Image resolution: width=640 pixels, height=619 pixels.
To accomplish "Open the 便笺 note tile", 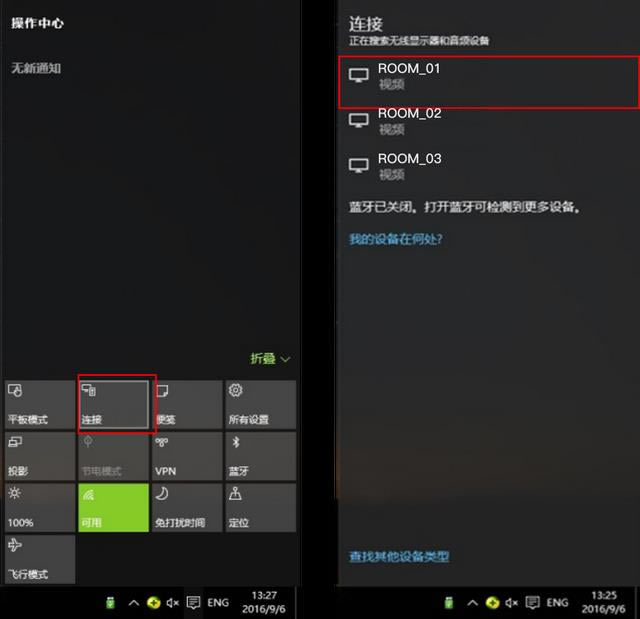I will [x=187, y=404].
